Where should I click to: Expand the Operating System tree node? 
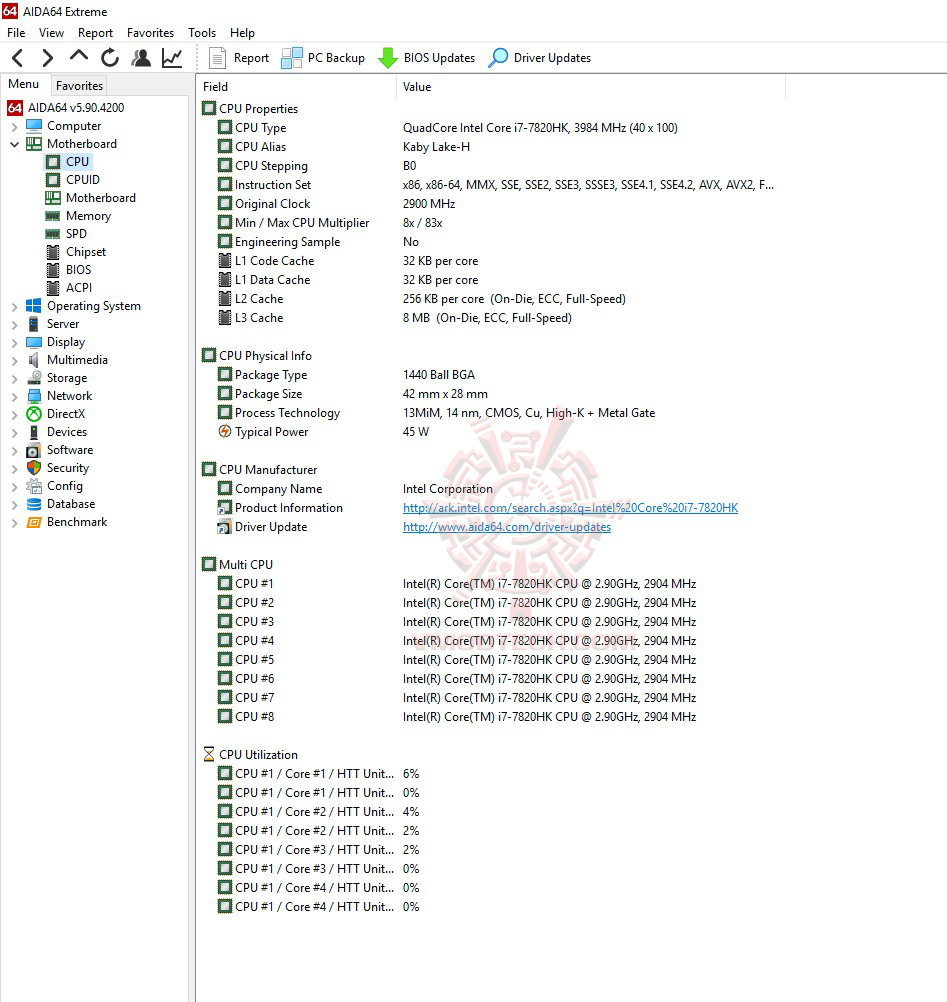tap(15, 307)
